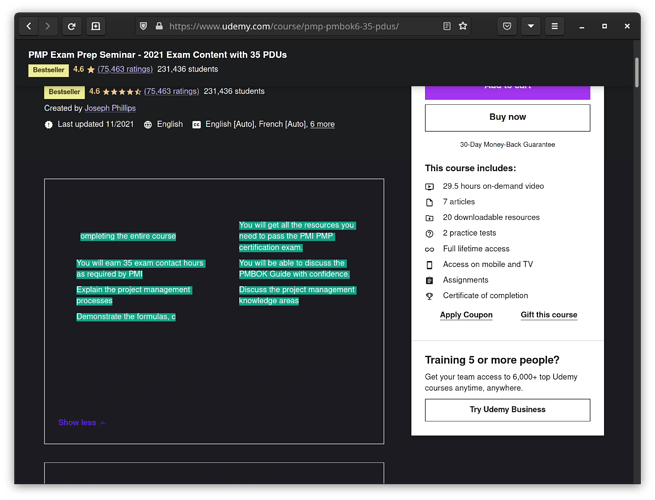The width and height of the screenshot is (655, 500).
Task: Click the Buy now button
Action: tap(508, 117)
